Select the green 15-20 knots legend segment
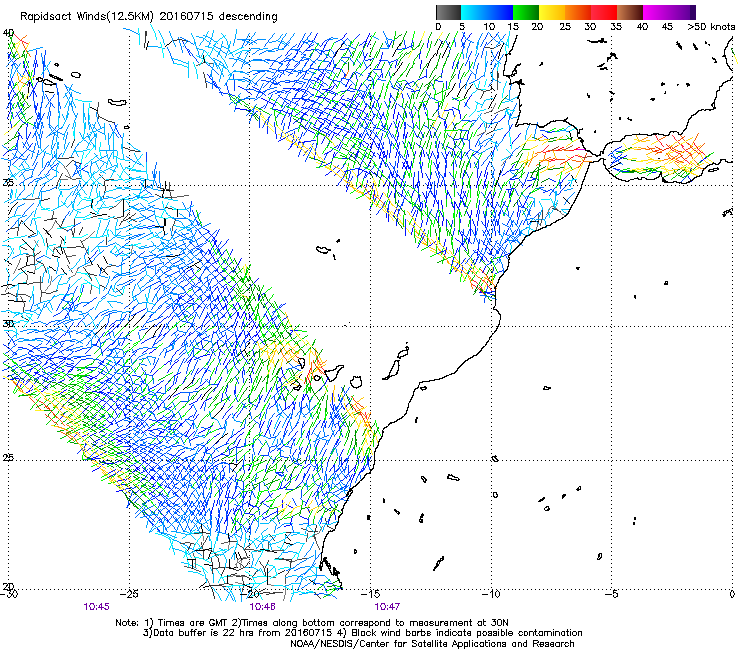The height and width of the screenshot is (650, 740). [x=526, y=12]
